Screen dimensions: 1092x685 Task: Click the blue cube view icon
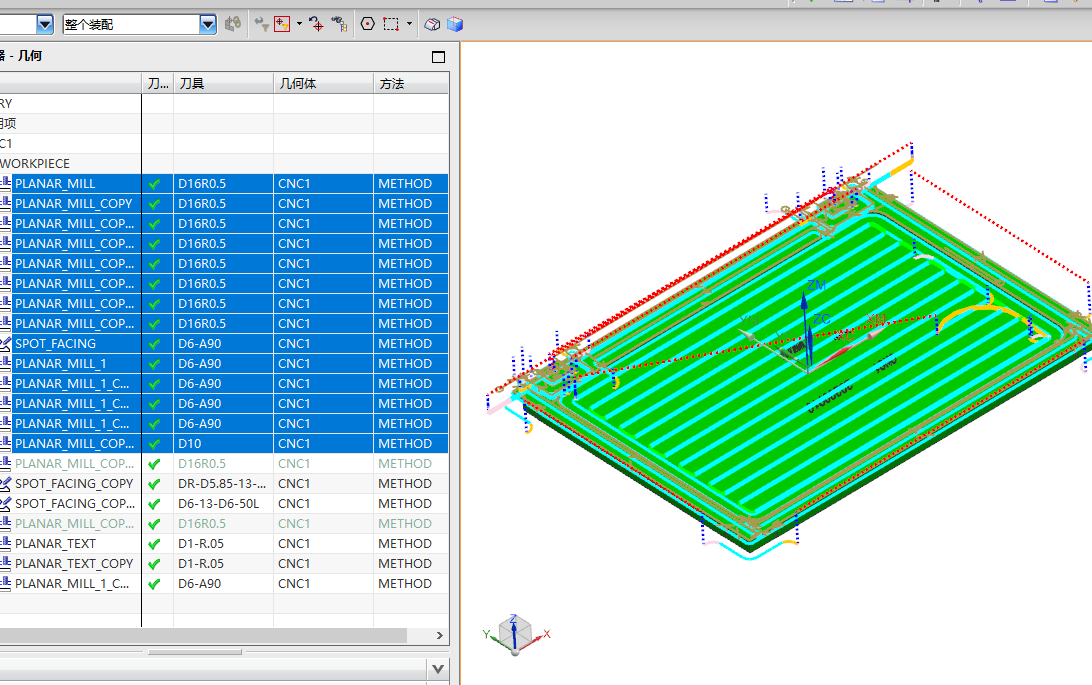pos(455,24)
